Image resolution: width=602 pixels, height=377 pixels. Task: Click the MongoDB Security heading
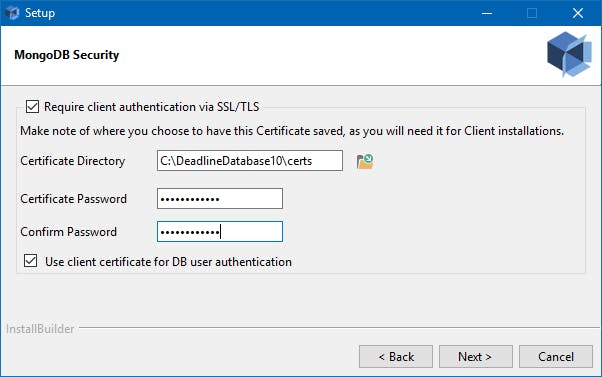(67, 55)
